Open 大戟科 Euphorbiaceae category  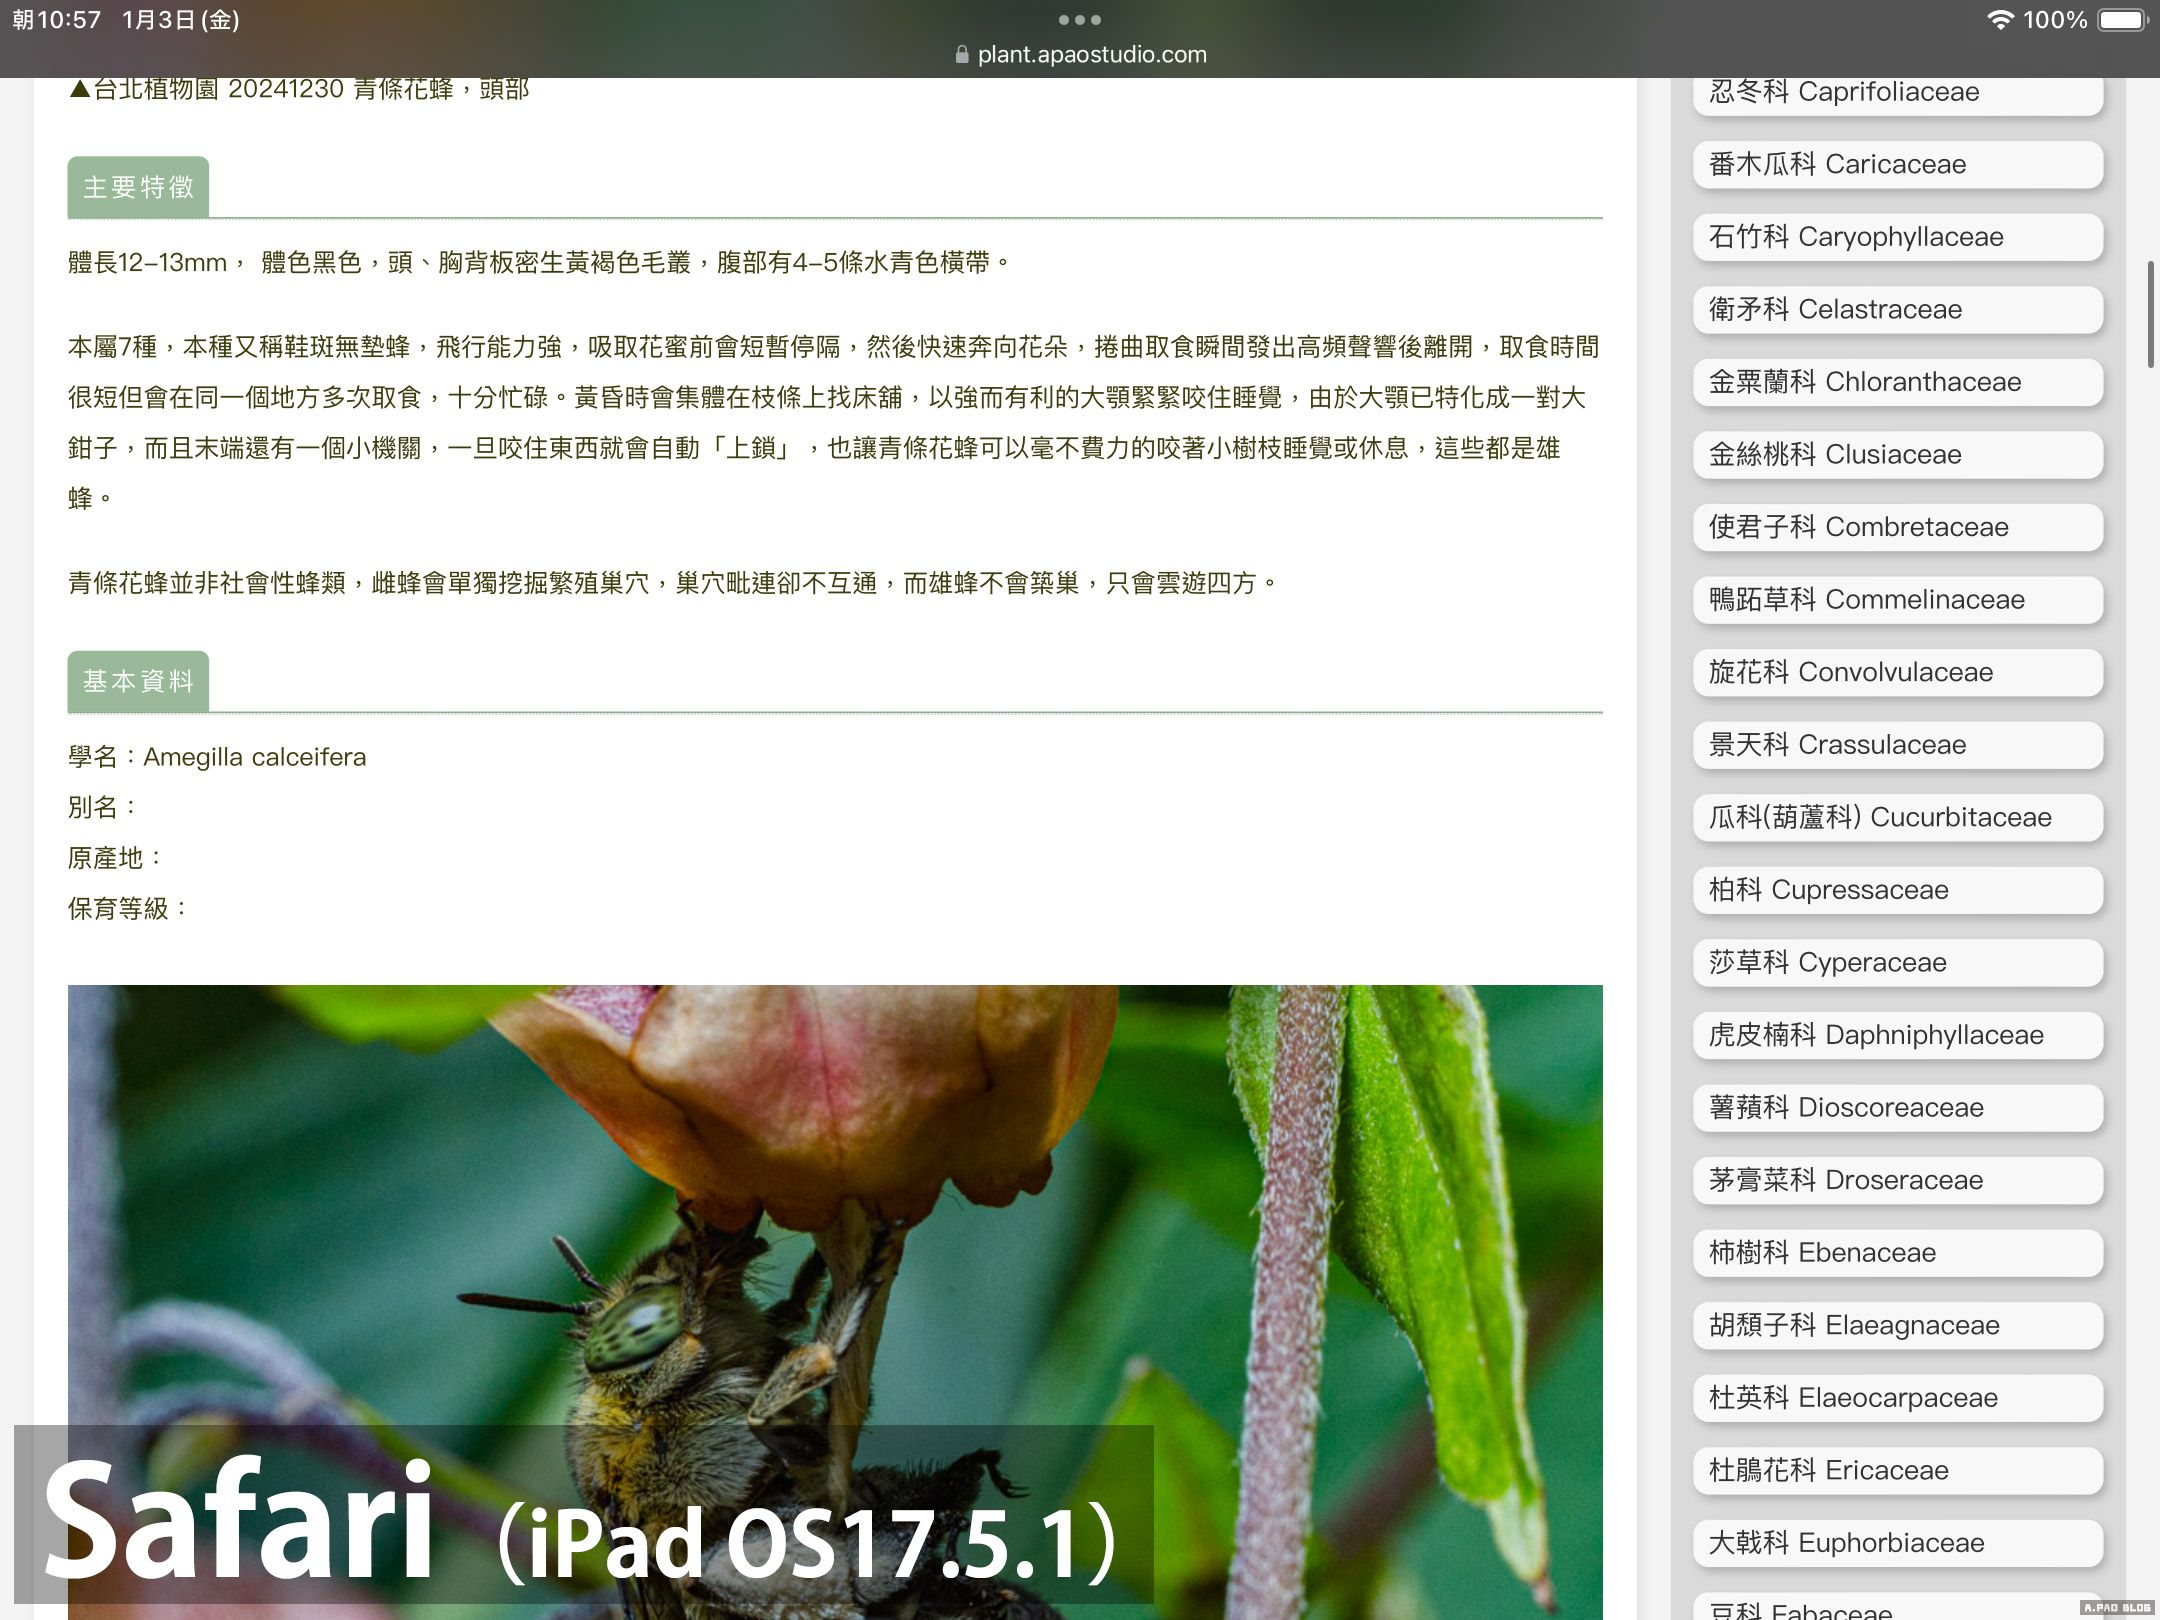click(x=1897, y=1543)
